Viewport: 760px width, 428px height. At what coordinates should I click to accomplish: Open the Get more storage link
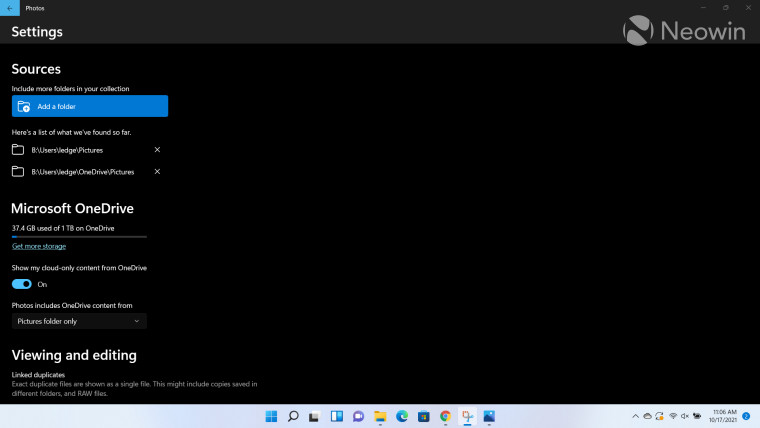[x=39, y=246]
